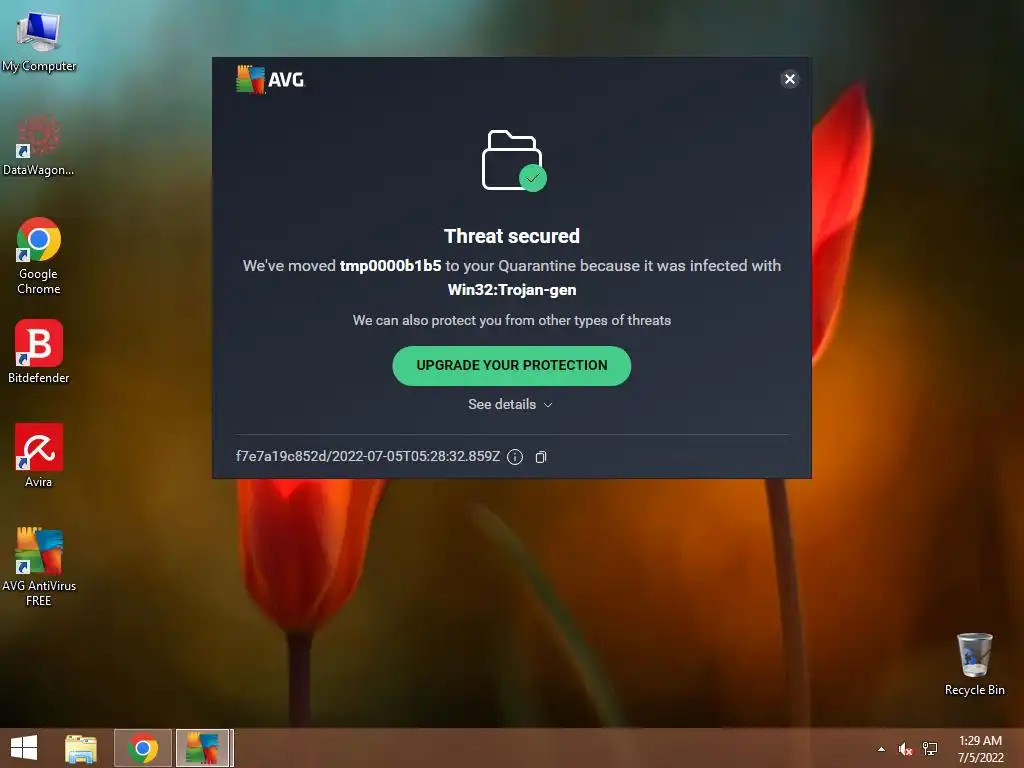The height and width of the screenshot is (768, 1024).
Task: Launch Google Chrome from desktop shortcut
Action: (x=39, y=255)
